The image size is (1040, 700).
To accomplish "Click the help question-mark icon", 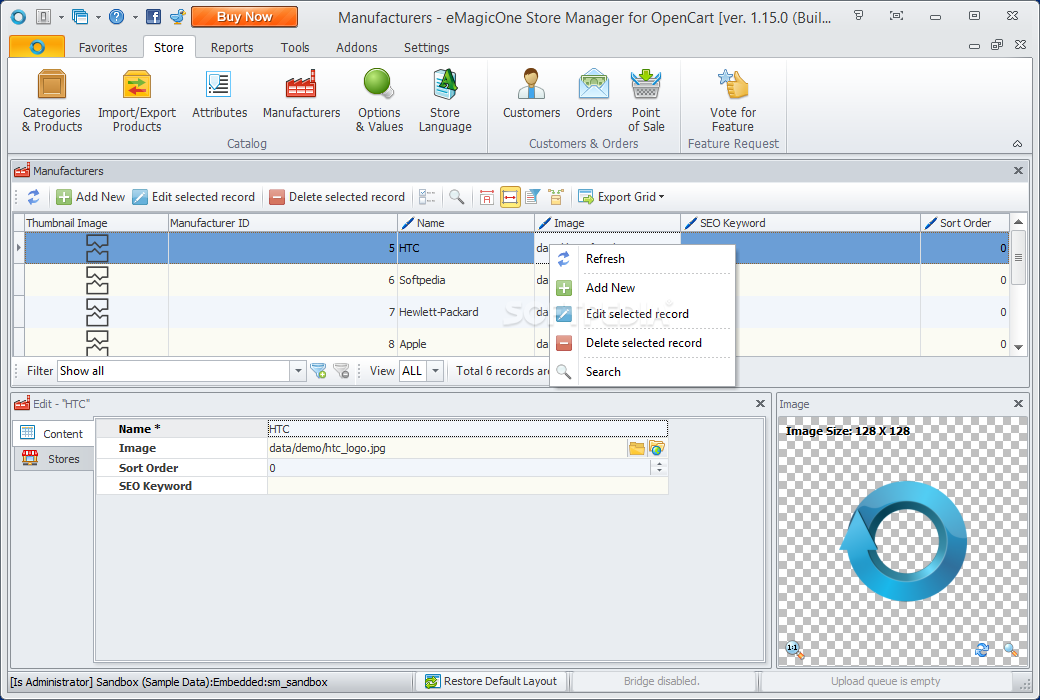I will click(x=116, y=17).
